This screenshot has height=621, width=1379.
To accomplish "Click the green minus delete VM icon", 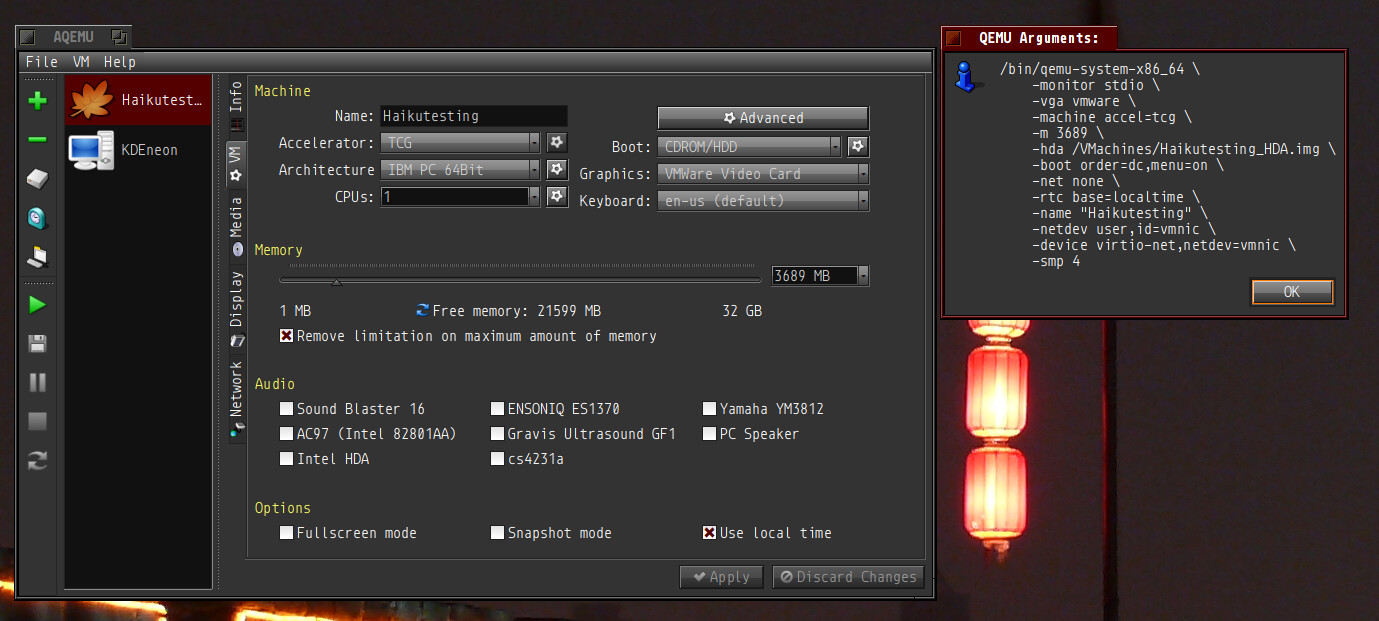I will point(37,140).
